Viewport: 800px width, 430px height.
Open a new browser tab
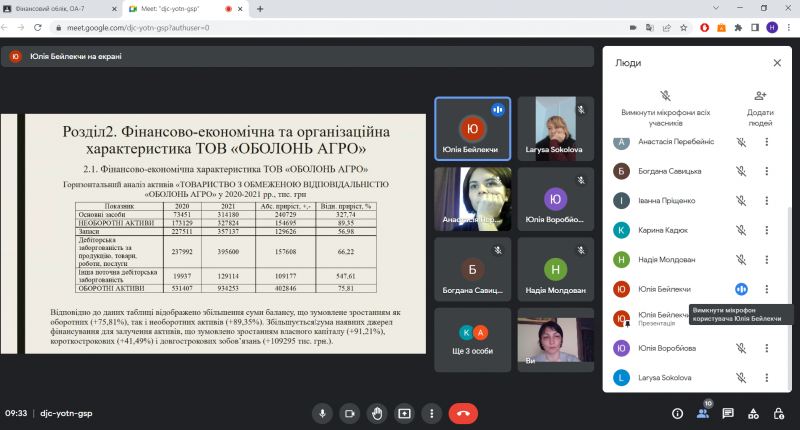260,9
